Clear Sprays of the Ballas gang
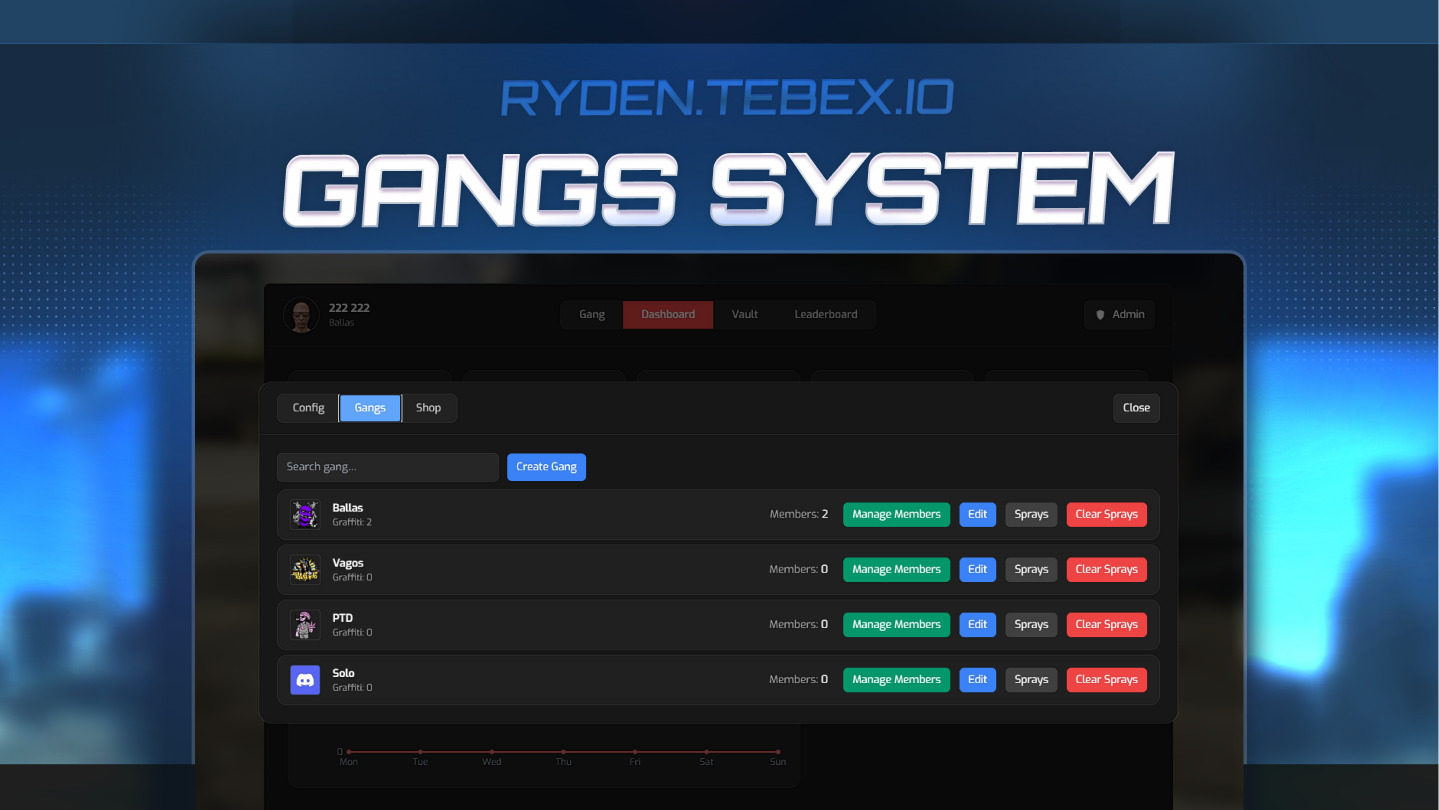 click(1107, 515)
